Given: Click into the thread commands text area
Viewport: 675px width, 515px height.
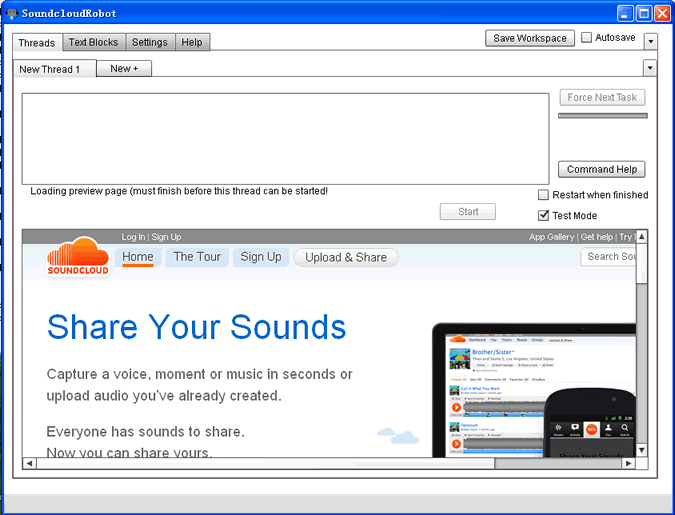Looking at the screenshot, I should point(285,139).
